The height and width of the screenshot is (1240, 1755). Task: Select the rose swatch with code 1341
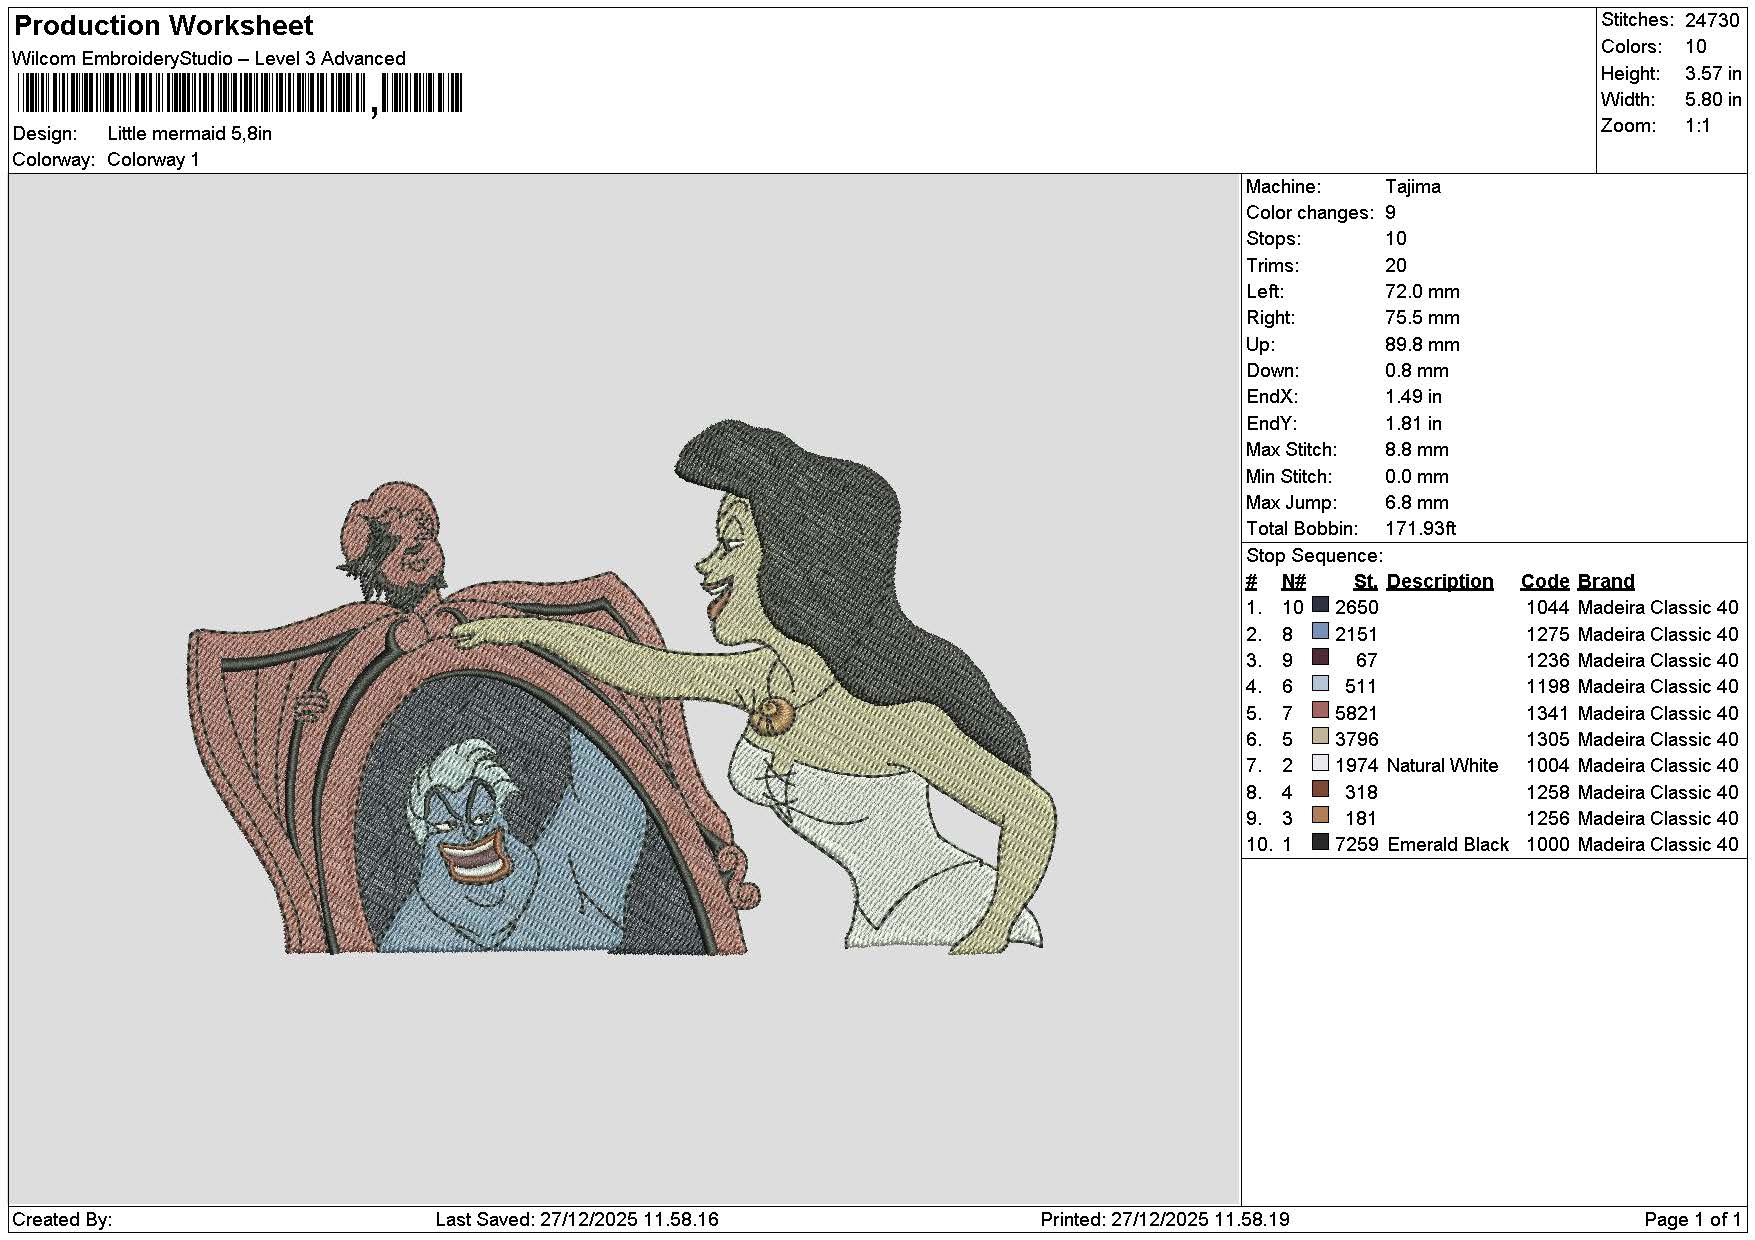(1320, 711)
